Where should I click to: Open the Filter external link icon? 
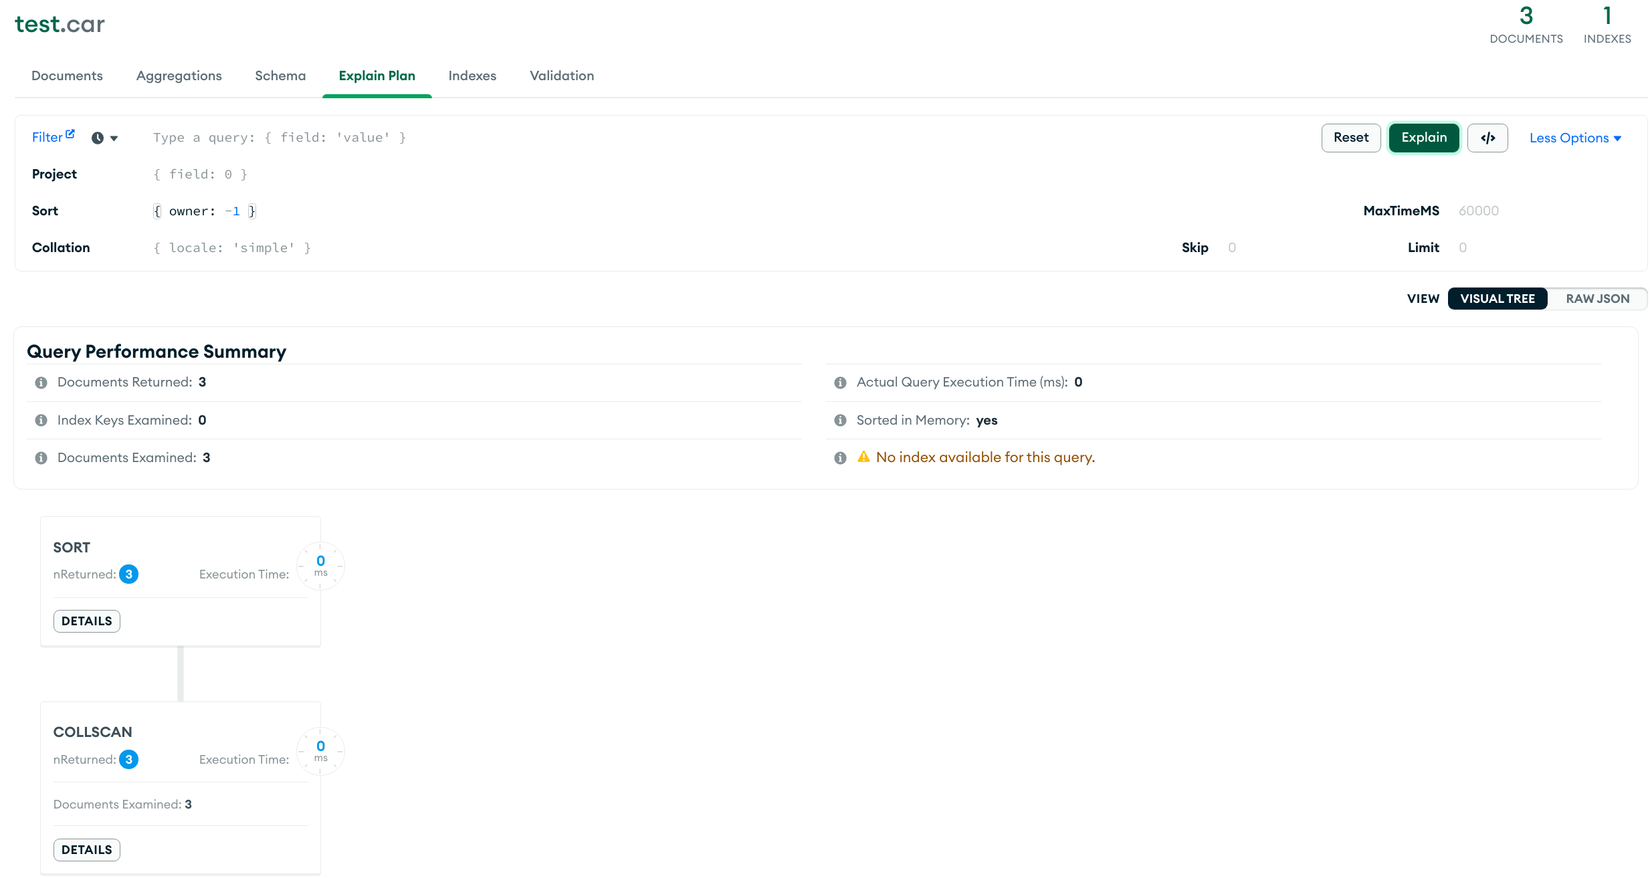(70, 134)
